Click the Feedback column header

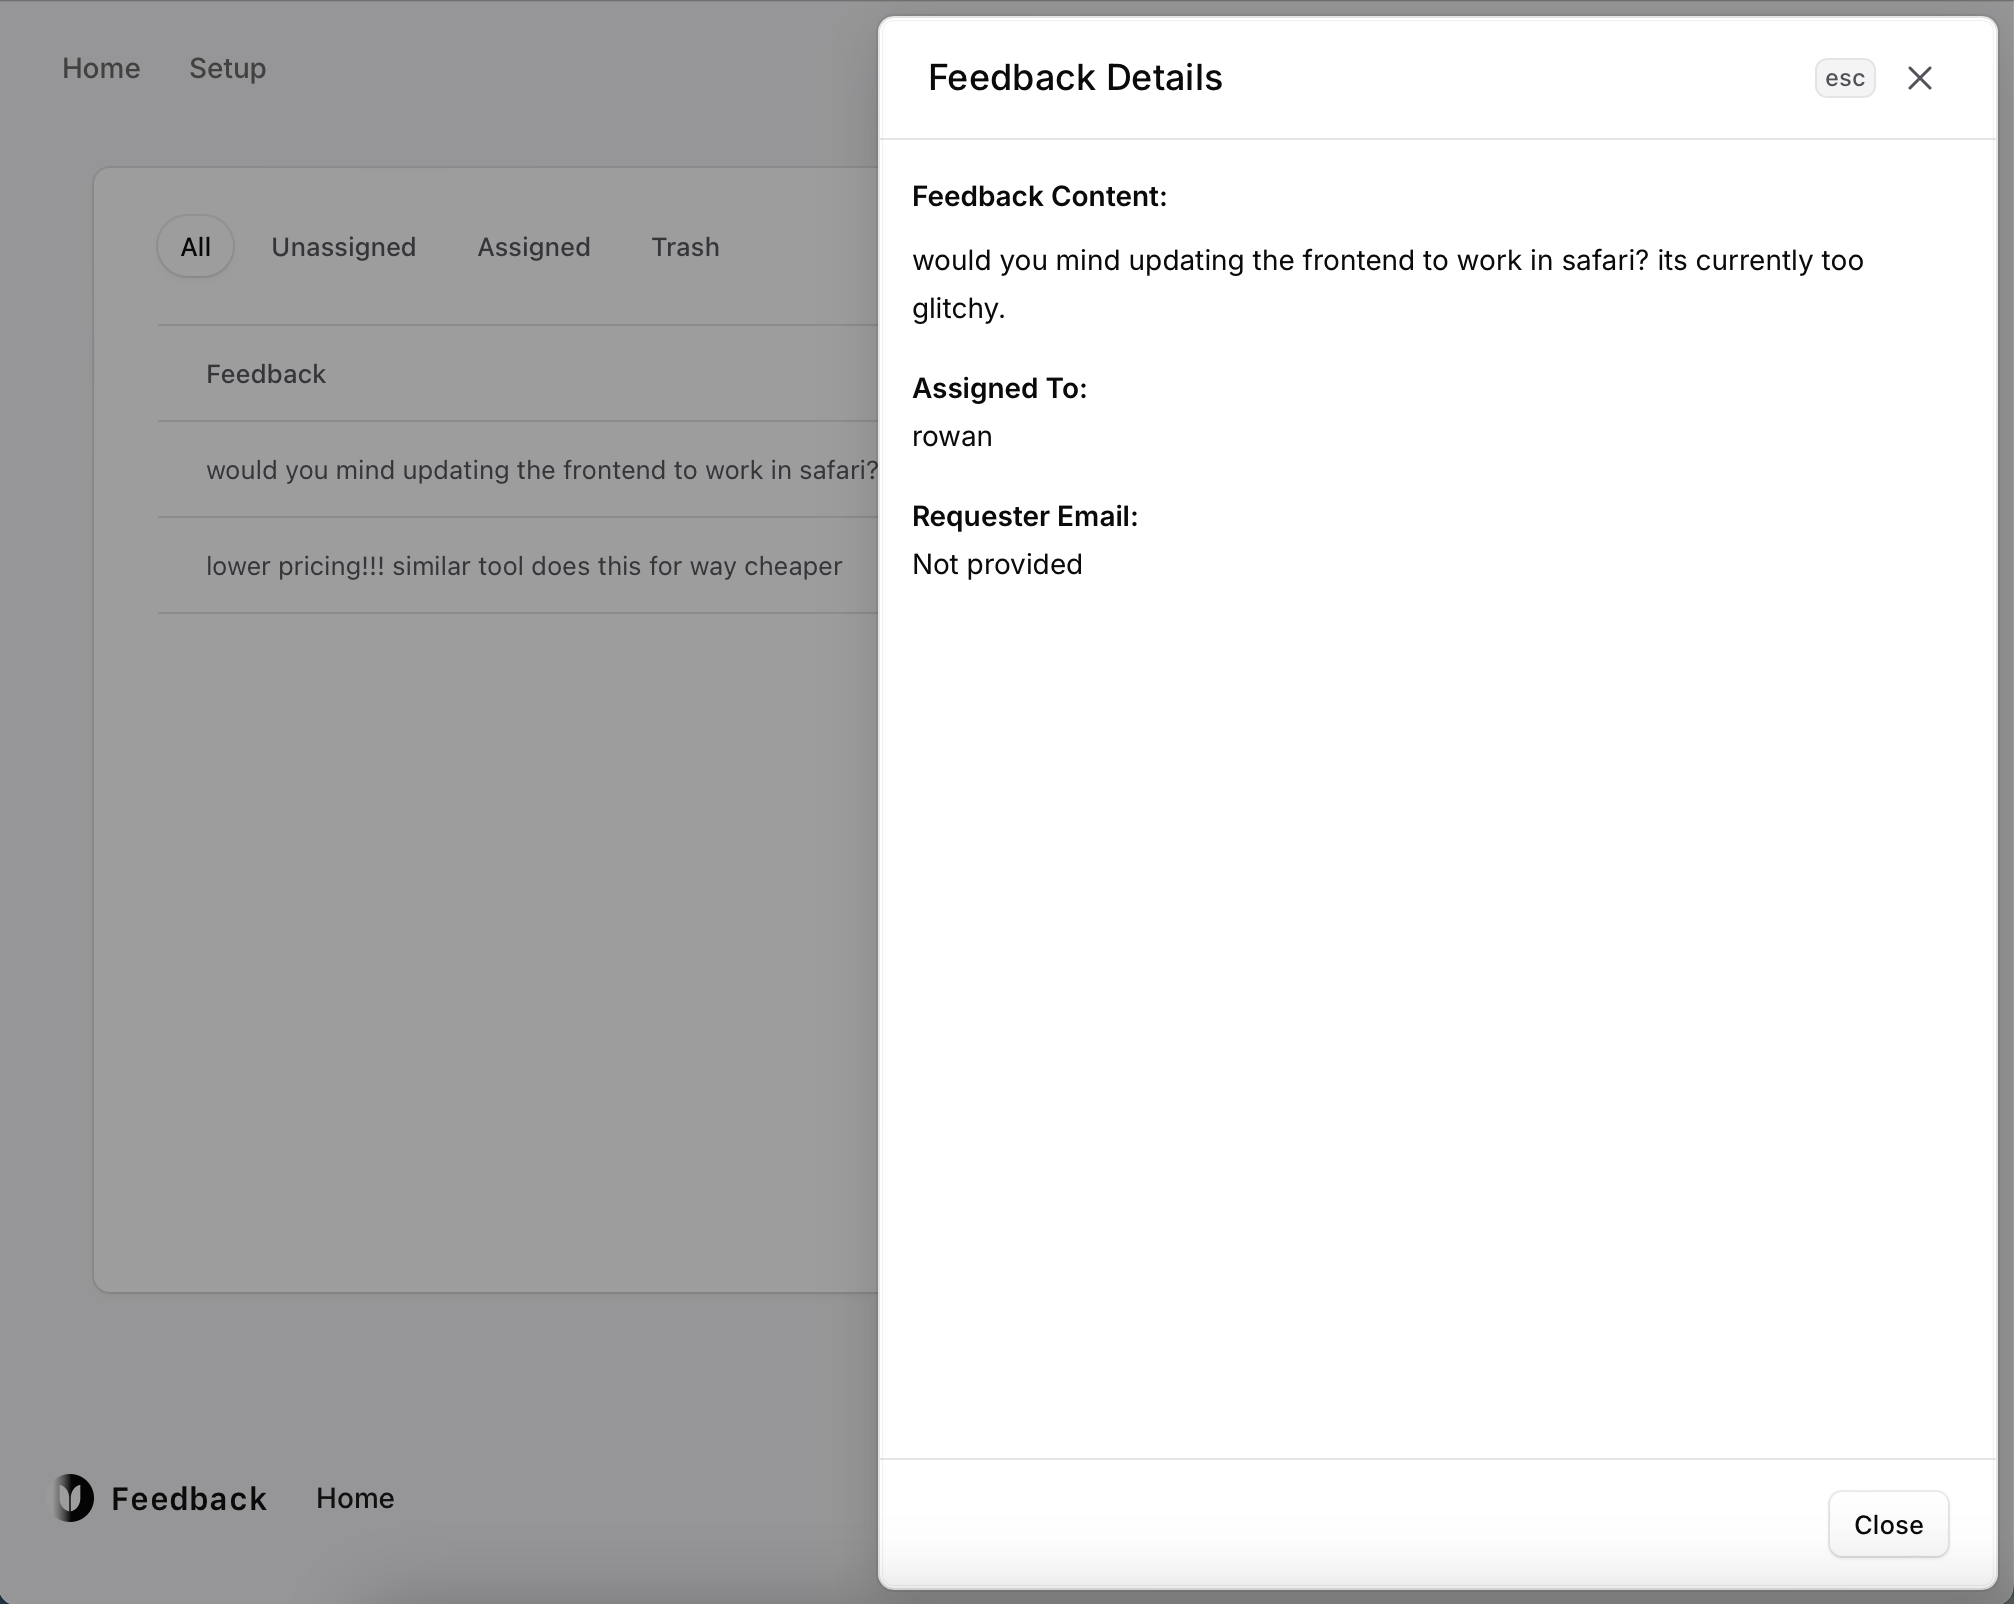pyautogui.click(x=266, y=374)
